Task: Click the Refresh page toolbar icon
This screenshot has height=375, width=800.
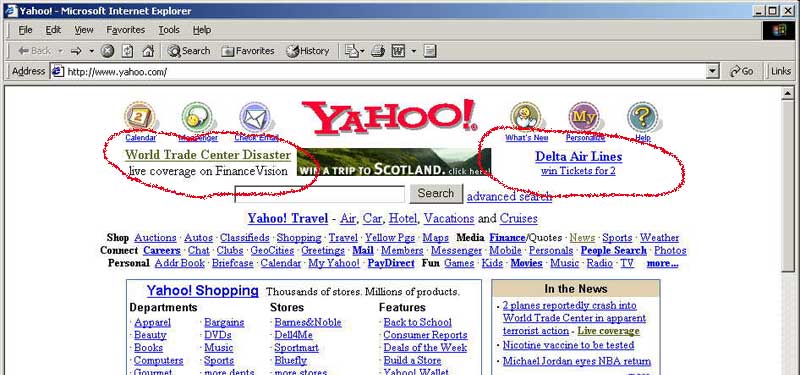Action: pos(128,51)
